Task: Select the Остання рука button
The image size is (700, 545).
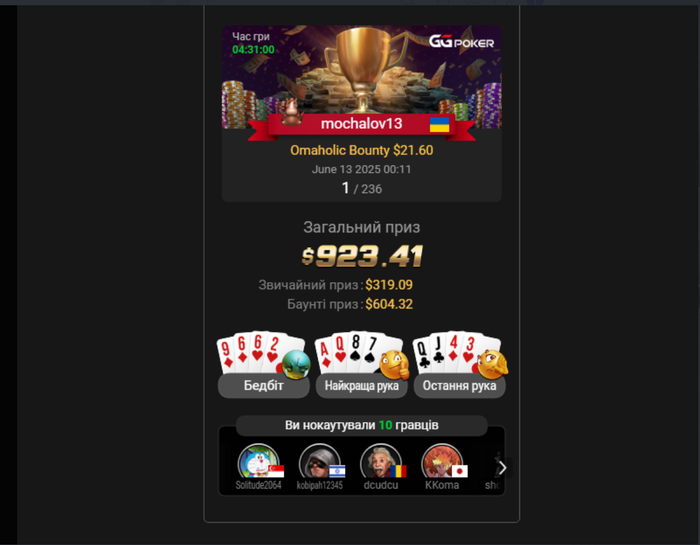Action: pyautogui.click(x=459, y=385)
